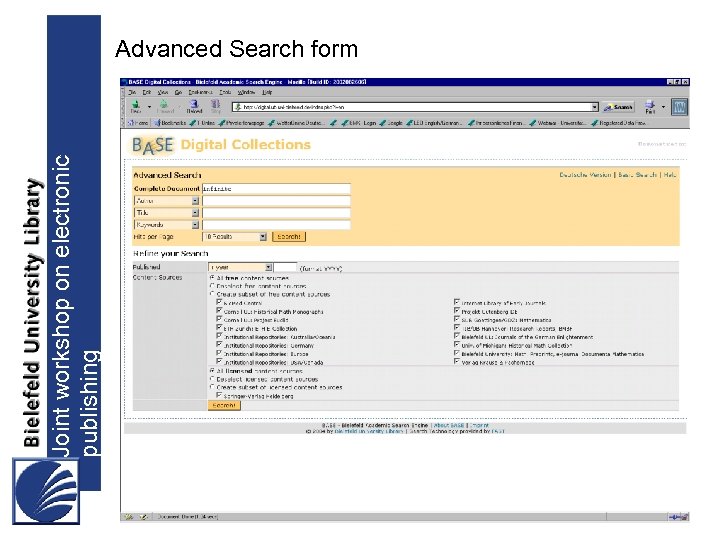Click the Print toolbar icon
This screenshot has width=720, height=540.
click(650, 107)
